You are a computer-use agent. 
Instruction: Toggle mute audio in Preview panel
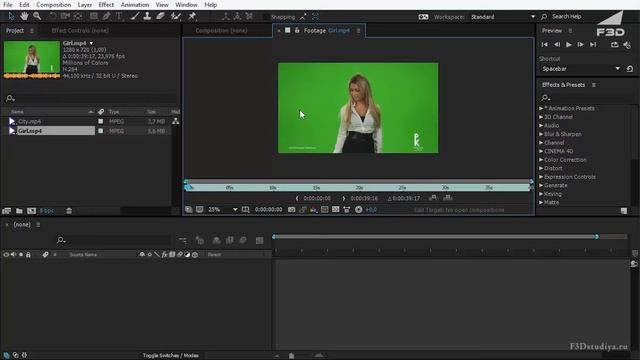(x=627, y=44)
